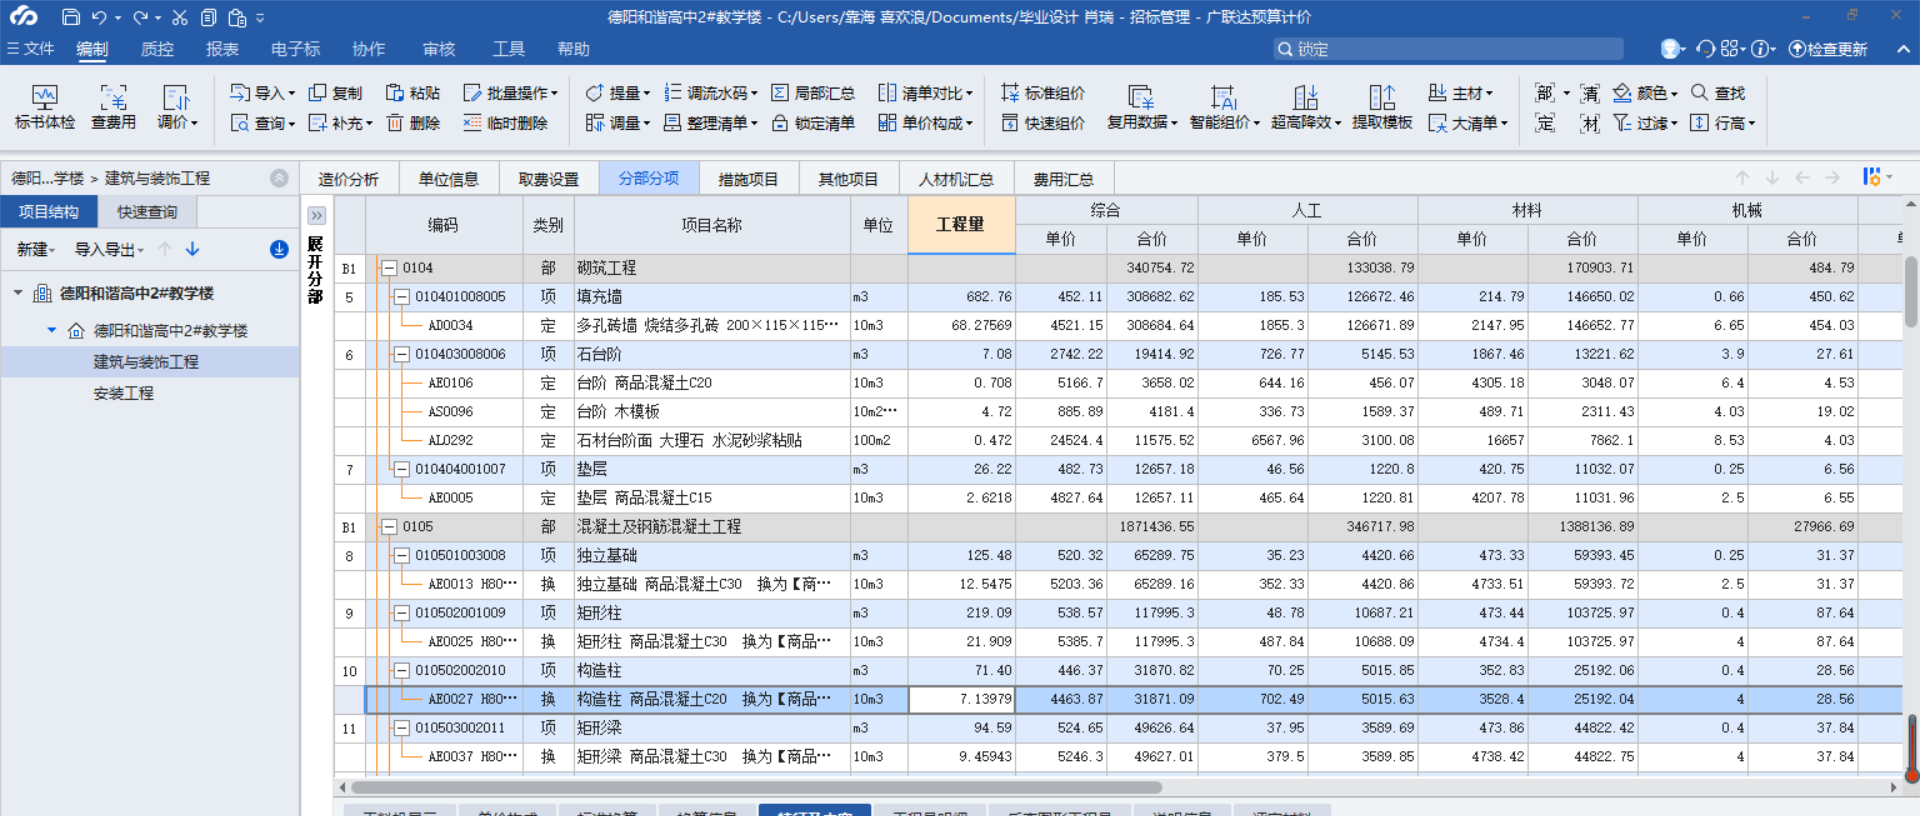Click the blue download arrow in project panel
This screenshot has height=816, width=1920.
point(279,249)
